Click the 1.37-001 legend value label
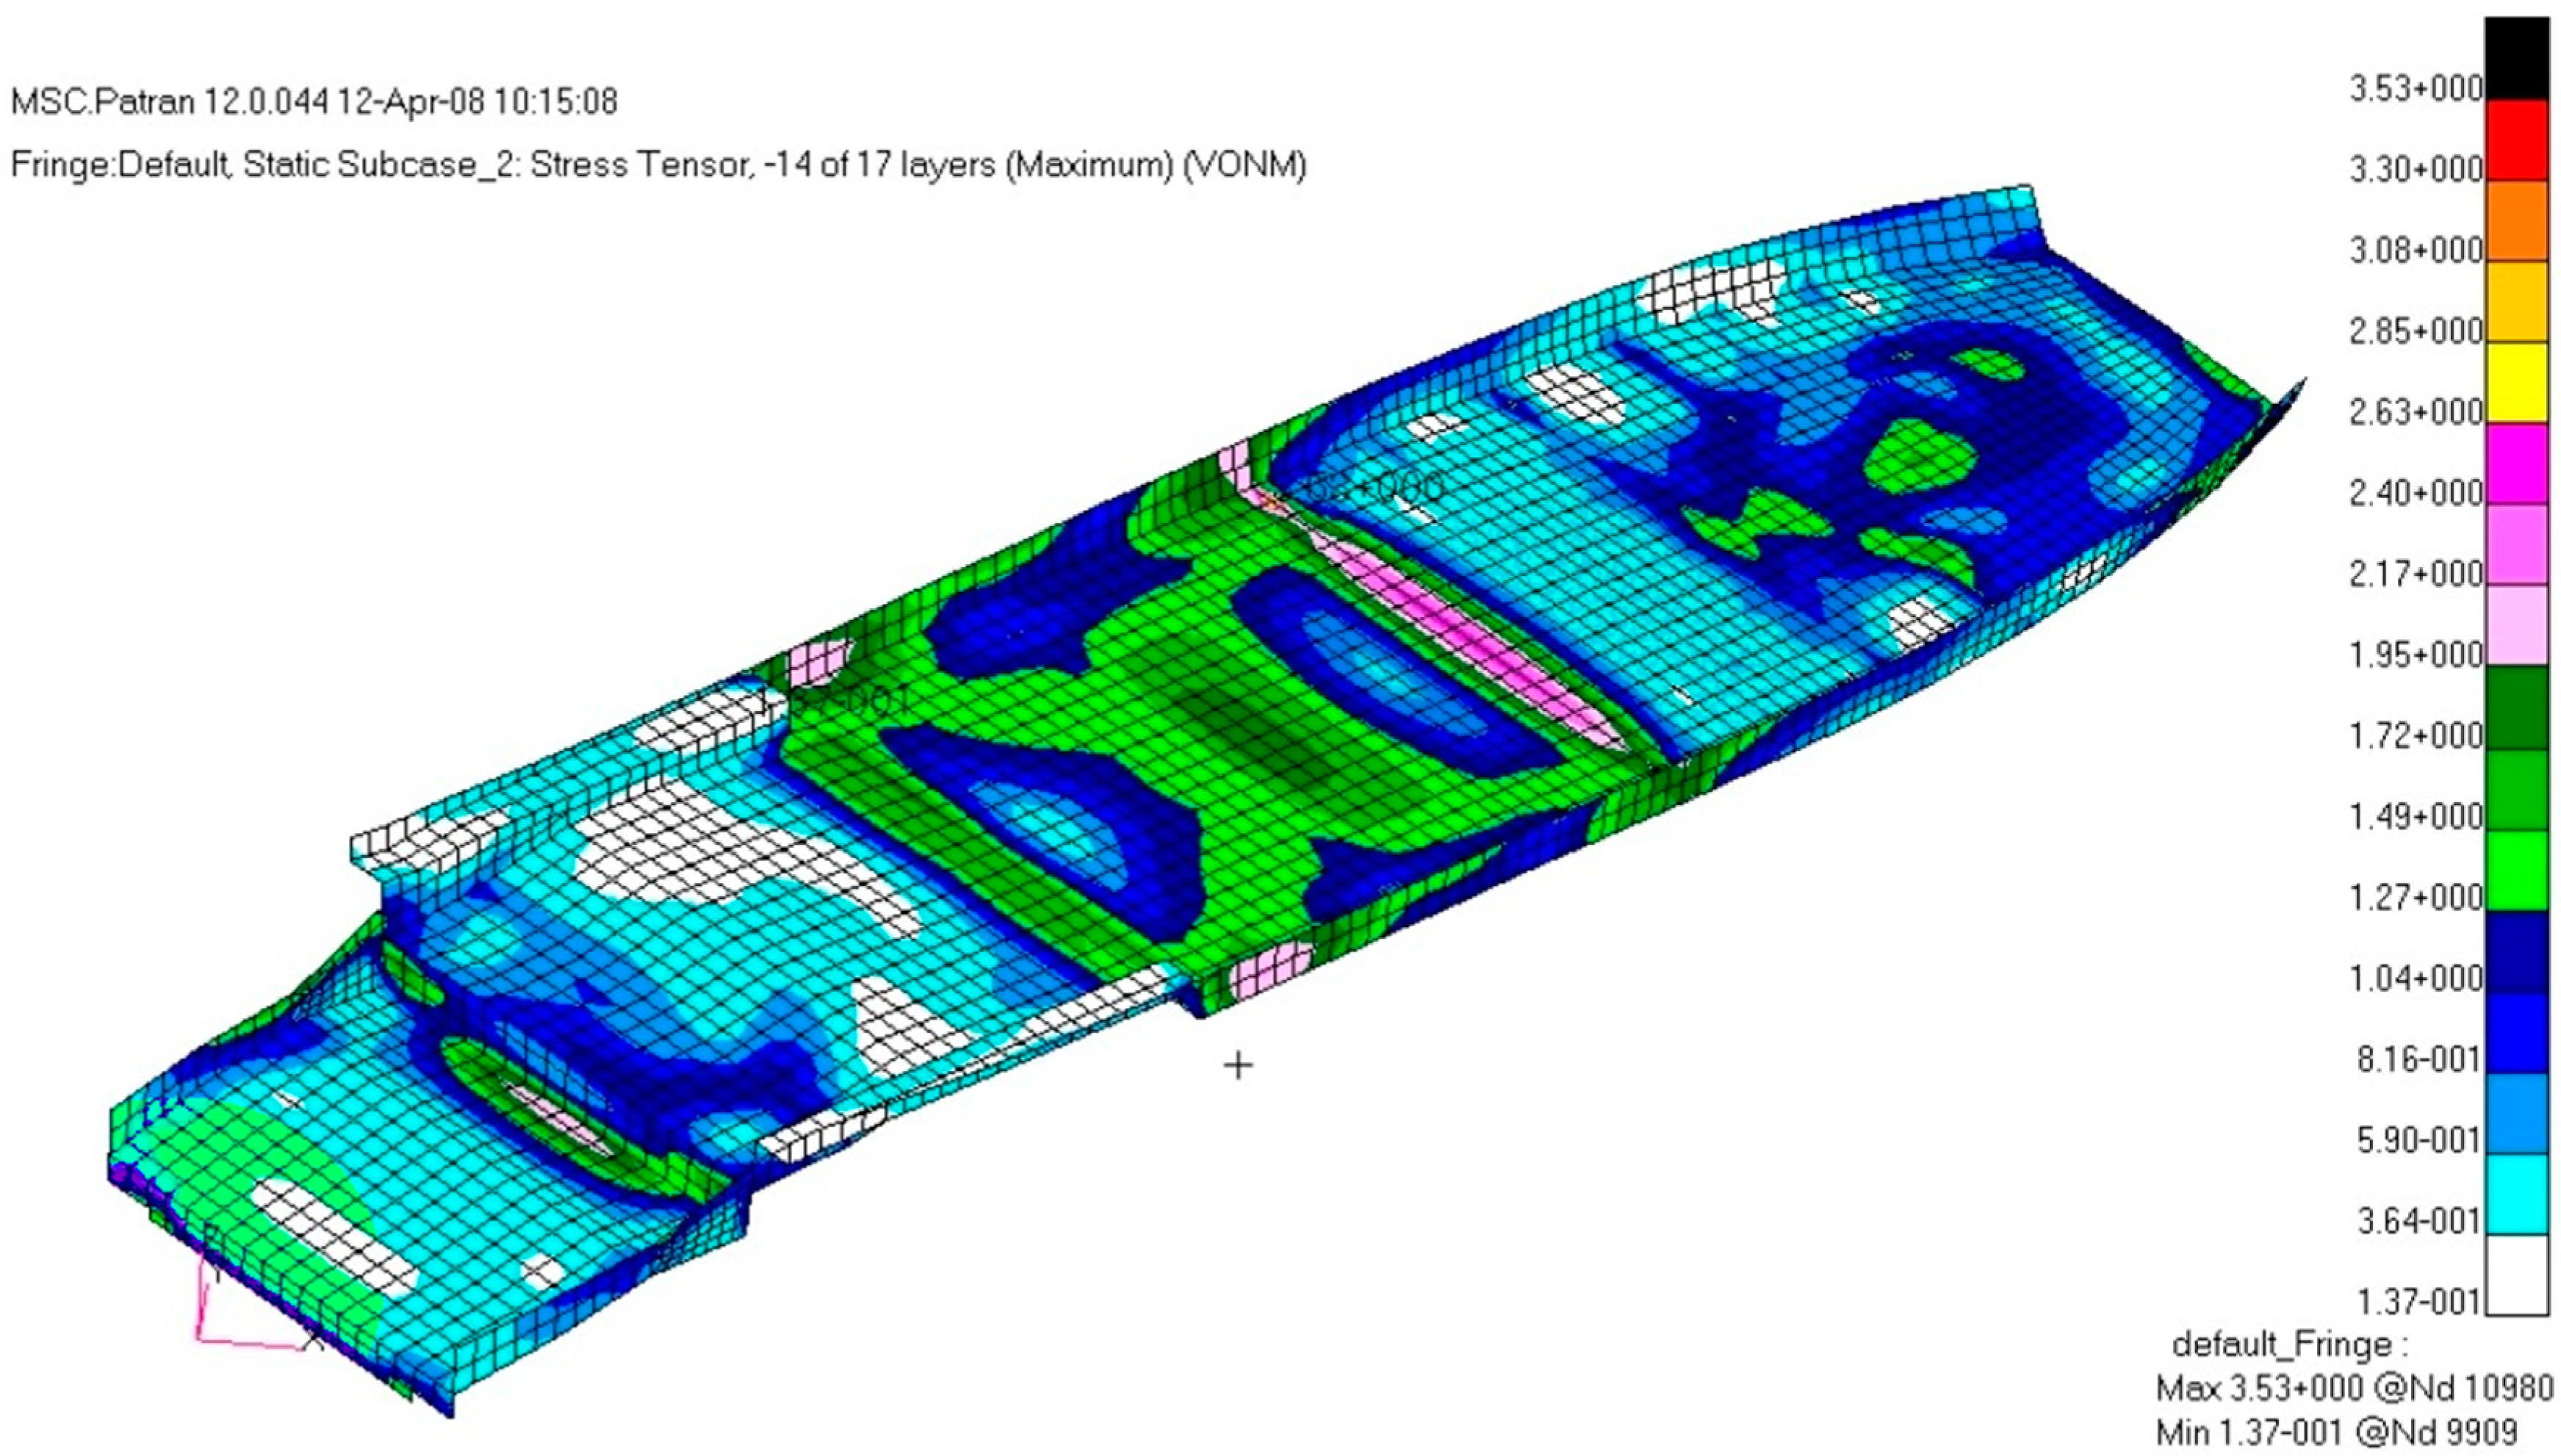This screenshot has height=1456, width=2561. (x=2418, y=1302)
